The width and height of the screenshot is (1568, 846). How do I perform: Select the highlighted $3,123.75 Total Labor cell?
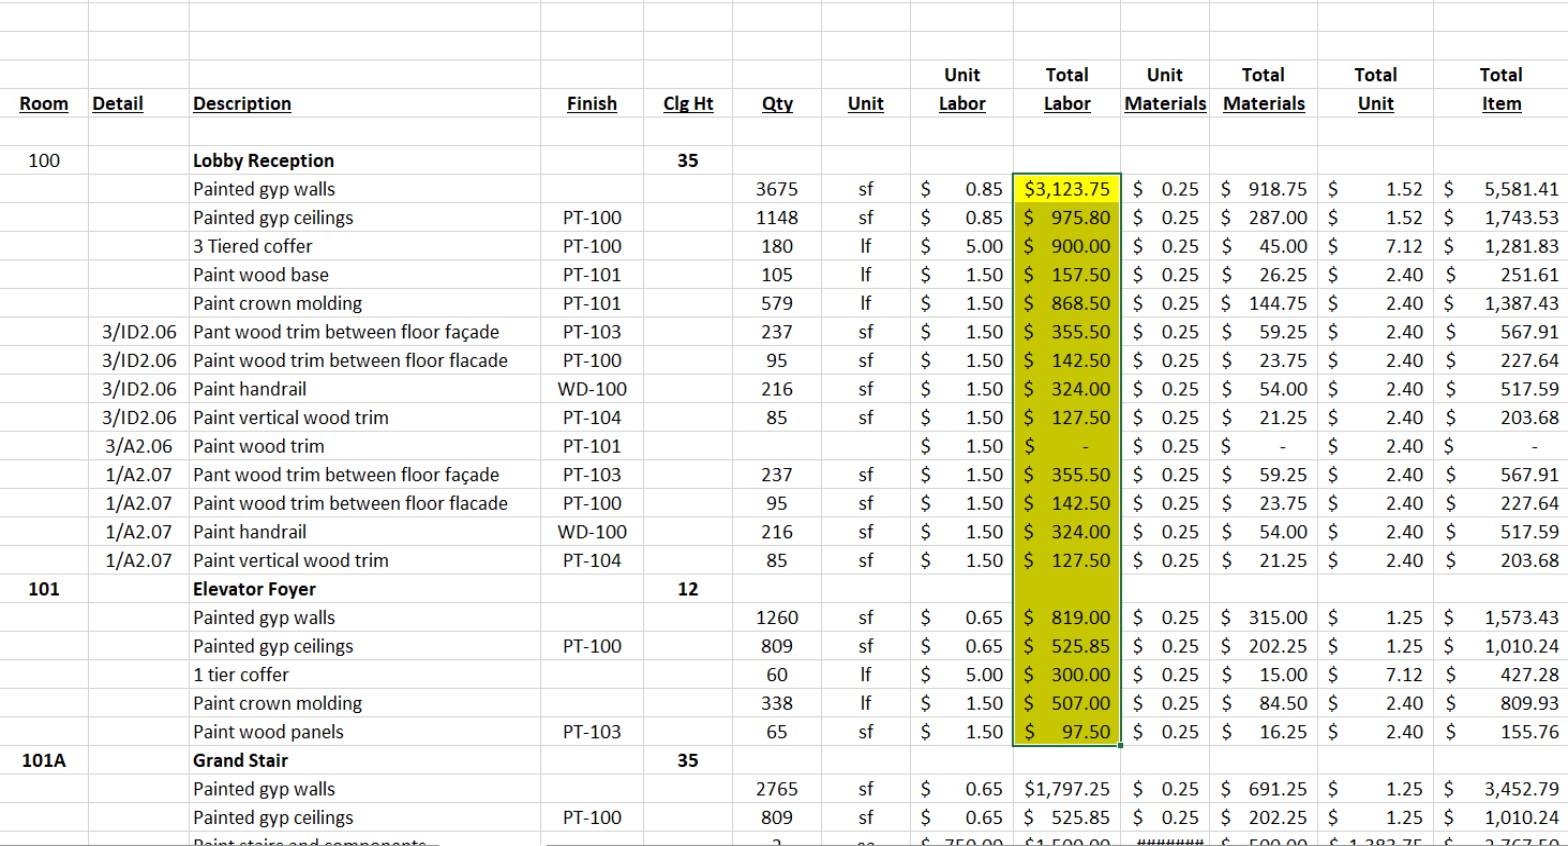[1066, 189]
